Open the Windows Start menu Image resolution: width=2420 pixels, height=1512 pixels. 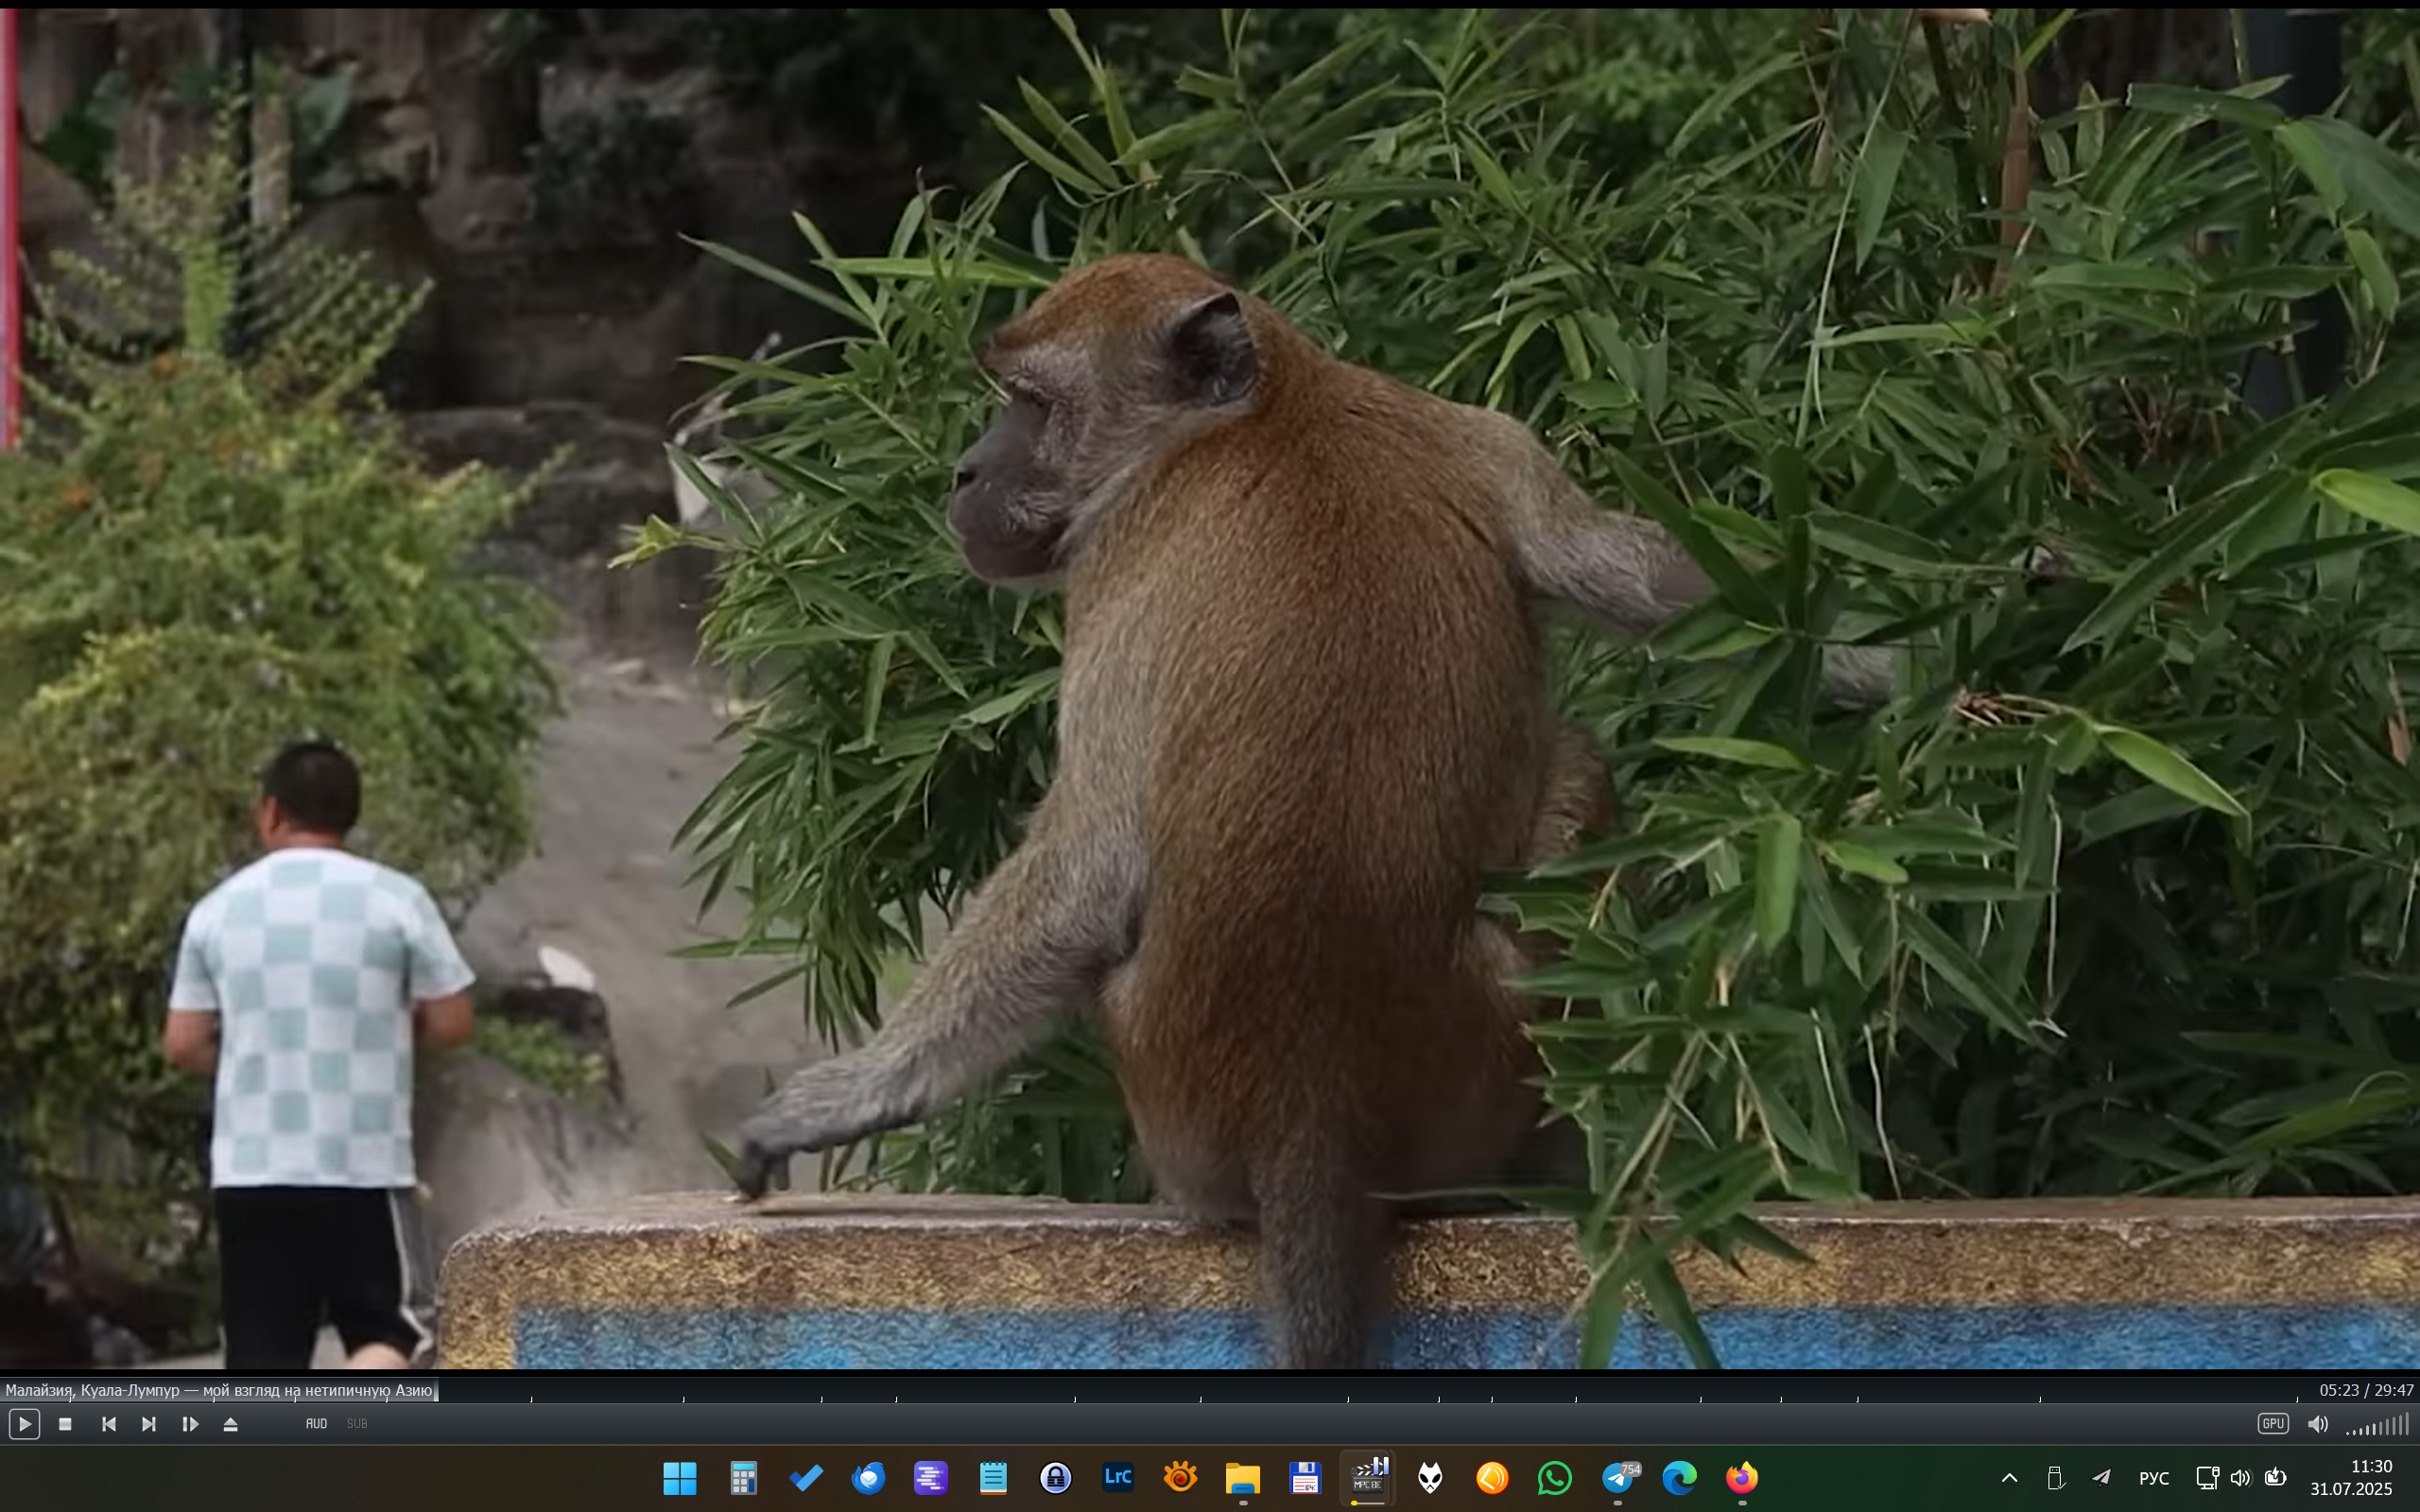tap(680, 1477)
